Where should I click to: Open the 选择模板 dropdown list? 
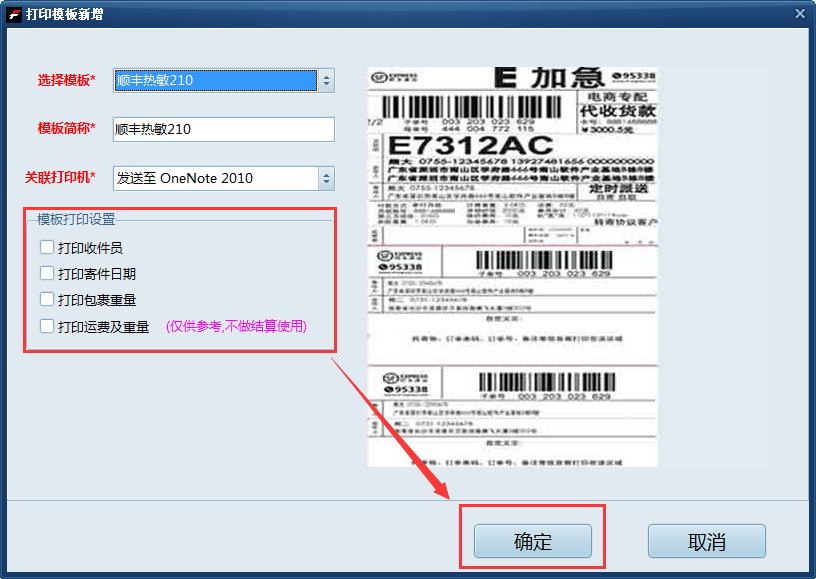coord(326,81)
